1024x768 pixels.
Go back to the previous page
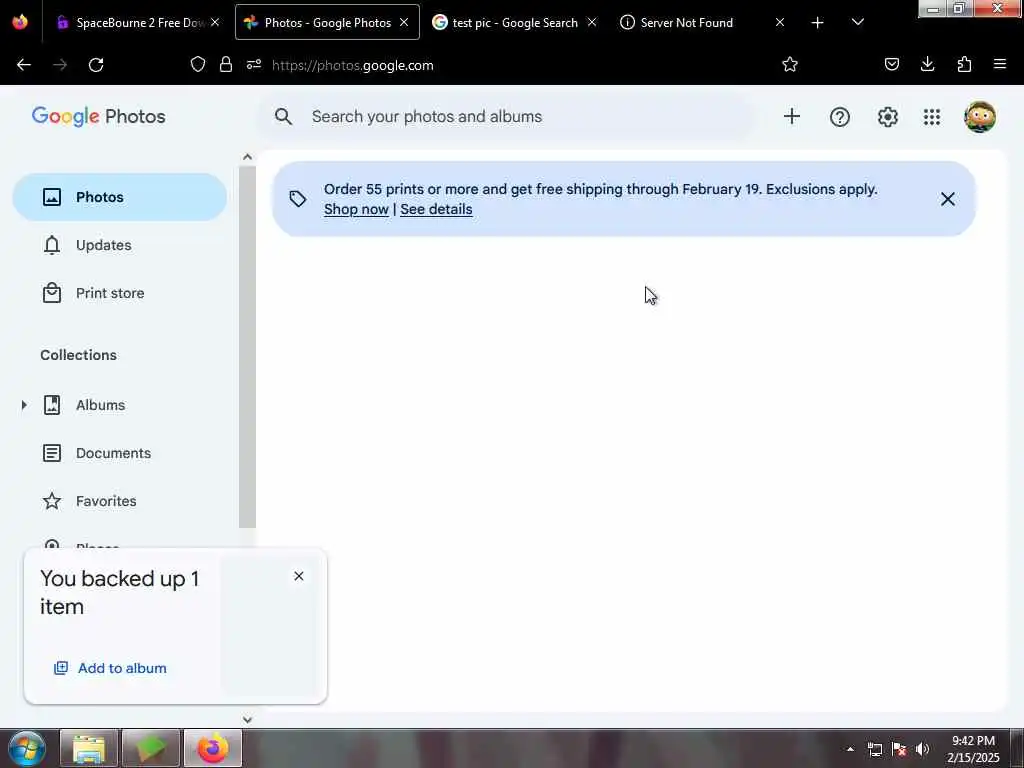[24, 65]
